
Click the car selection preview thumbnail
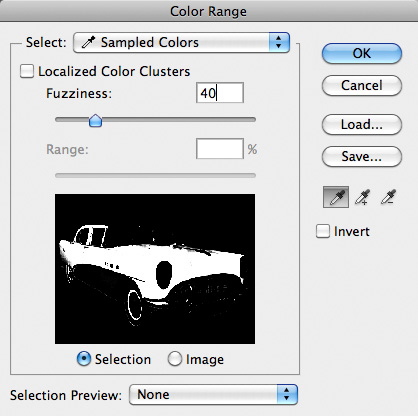pos(155,269)
